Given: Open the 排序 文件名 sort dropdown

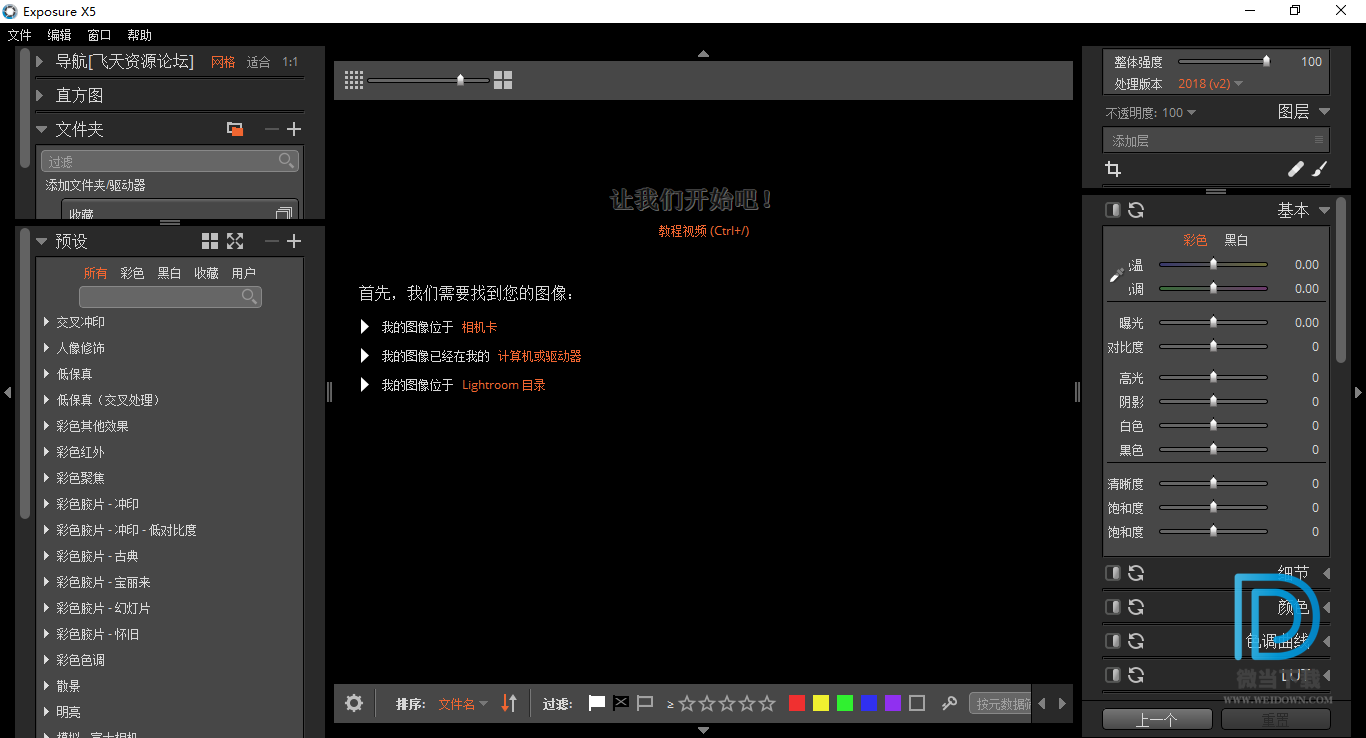Looking at the screenshot, I should 463,704.
